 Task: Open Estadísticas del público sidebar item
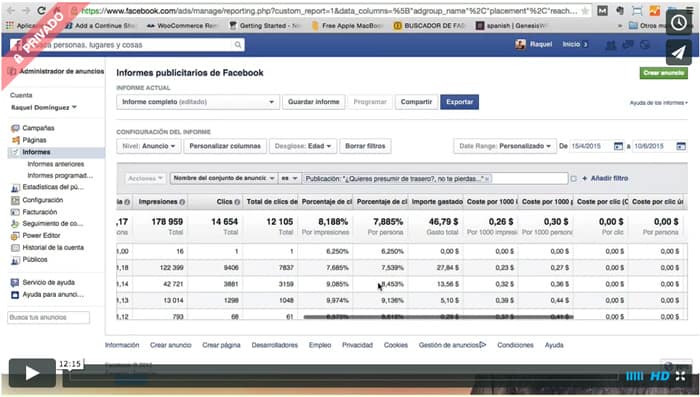coord(53,187)
